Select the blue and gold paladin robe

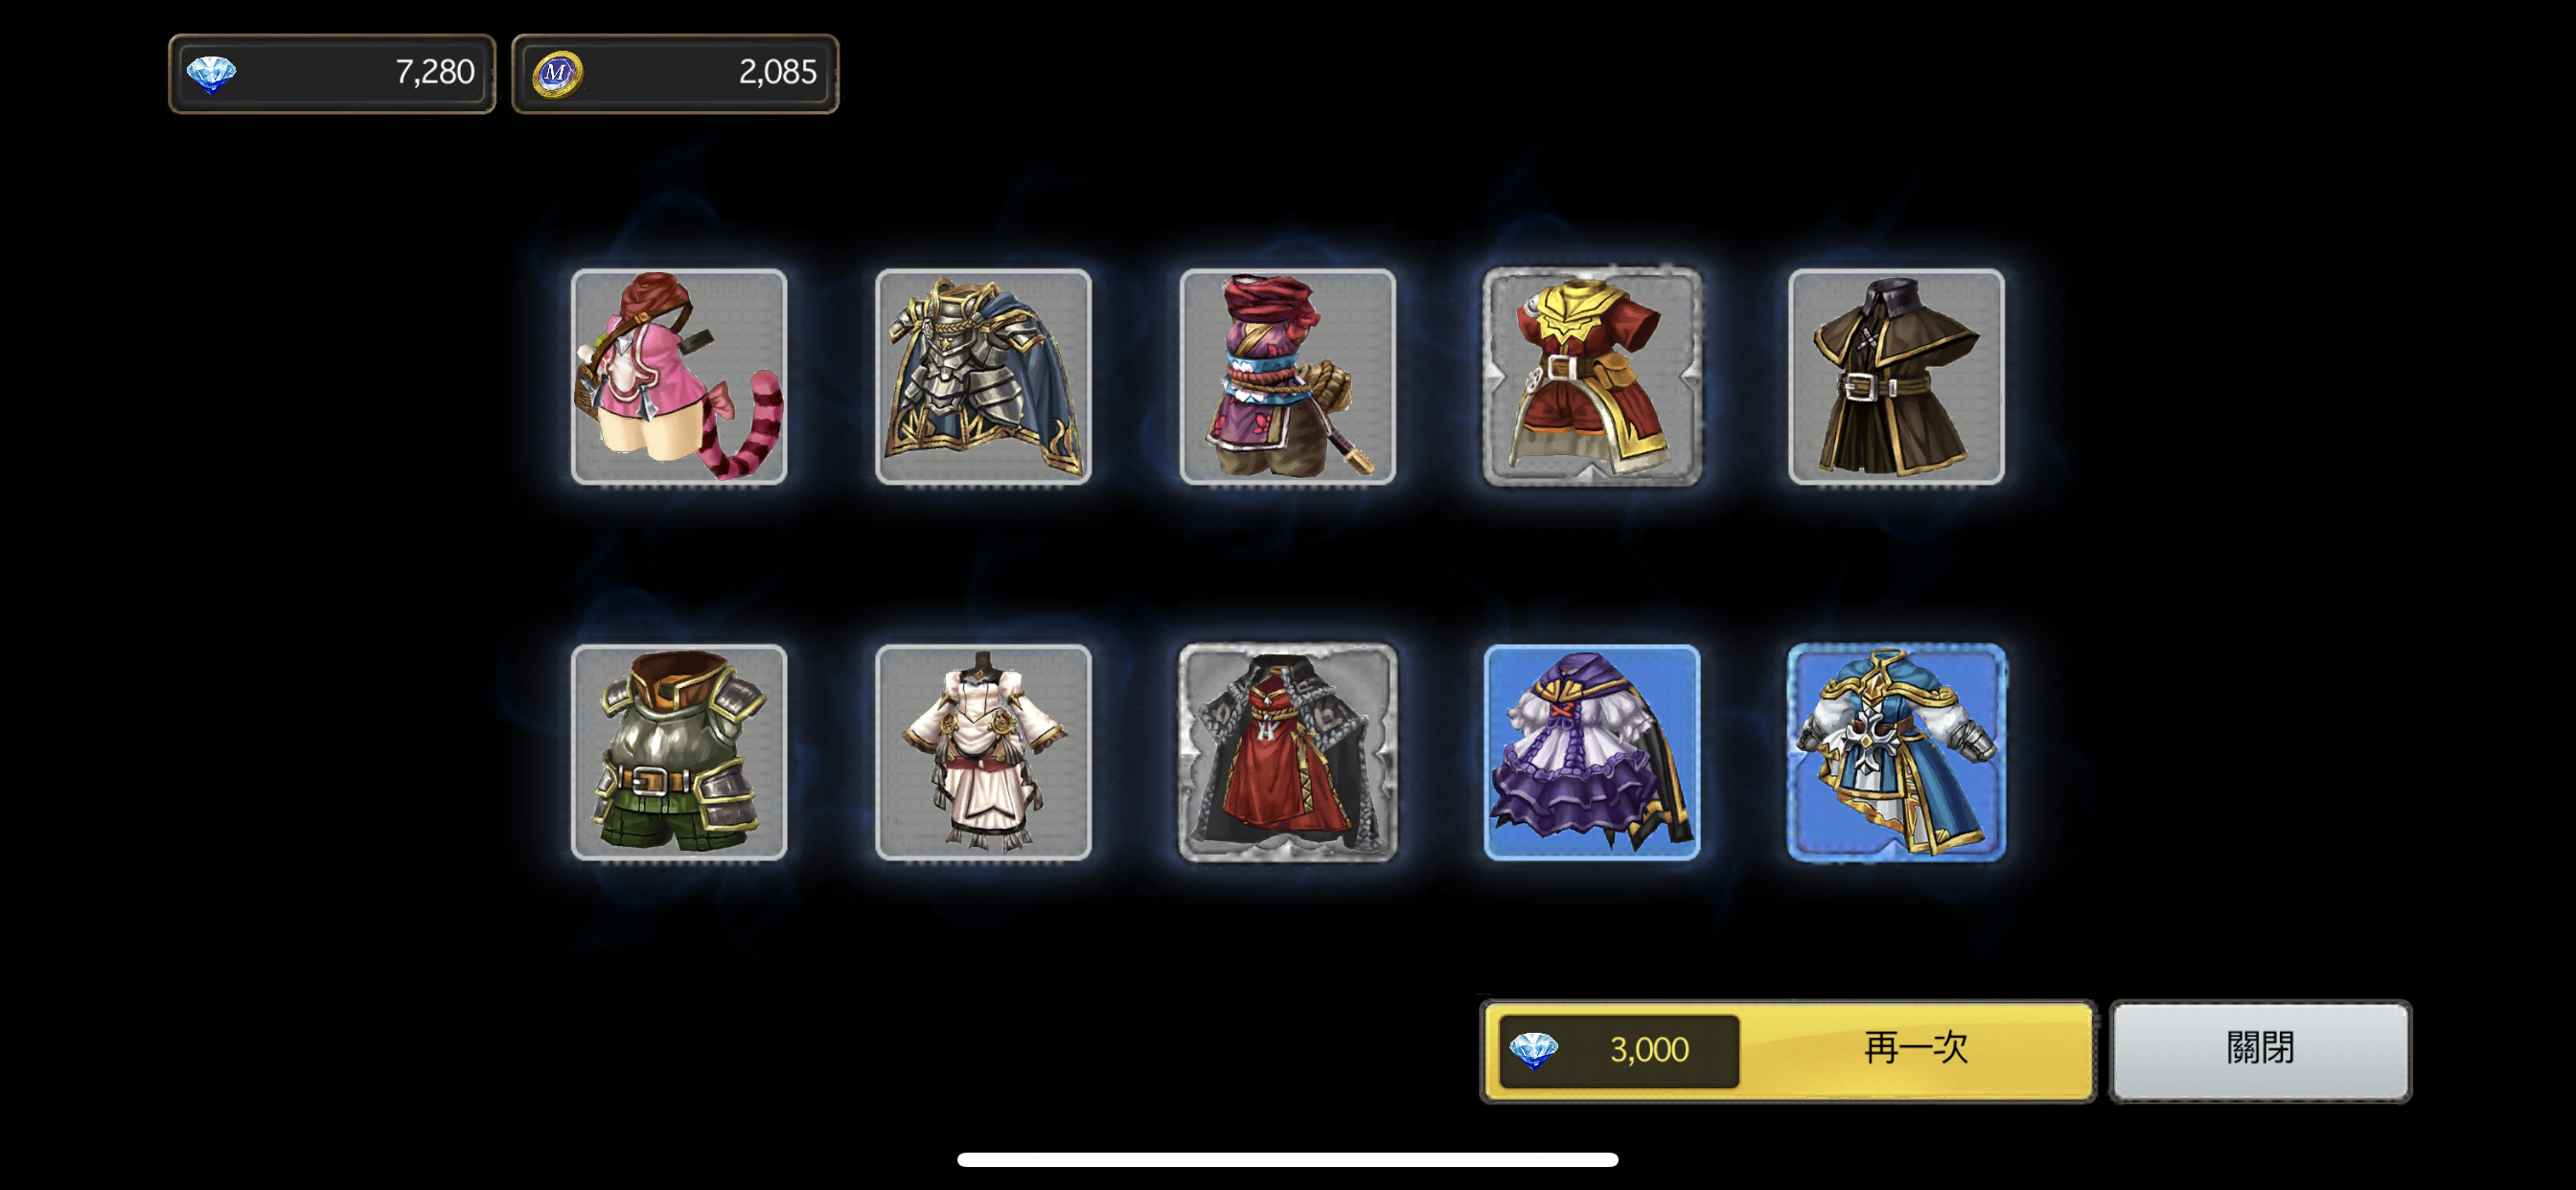tap(1896, 752)
